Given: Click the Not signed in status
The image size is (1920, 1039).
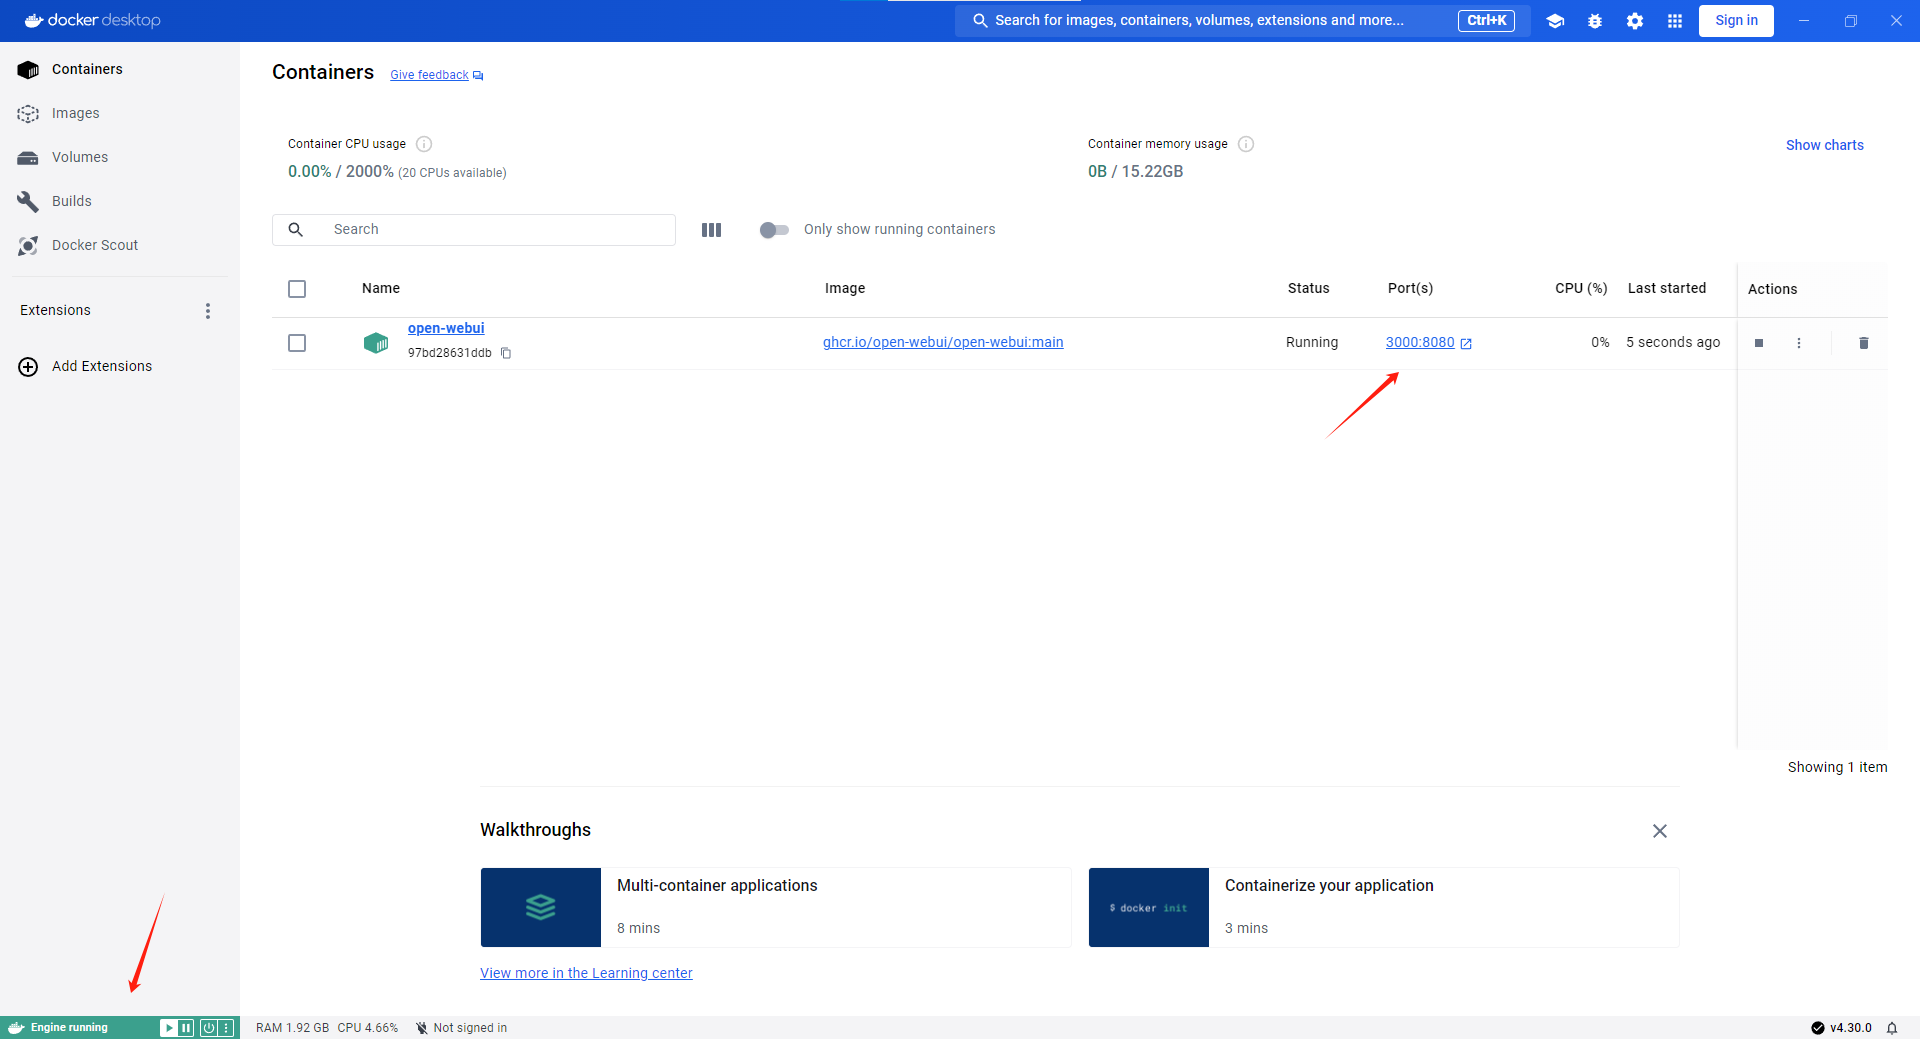Looking at the screenshot, I should pyautogui.click(x=462, y=1028).
